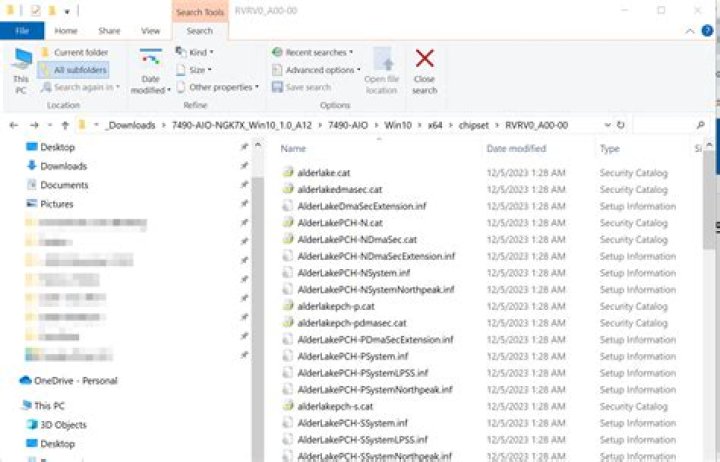Viewport: 720px width, 462px height.
Task: Switch to the Share ribbon tab
Action: (x=109, y=31)
